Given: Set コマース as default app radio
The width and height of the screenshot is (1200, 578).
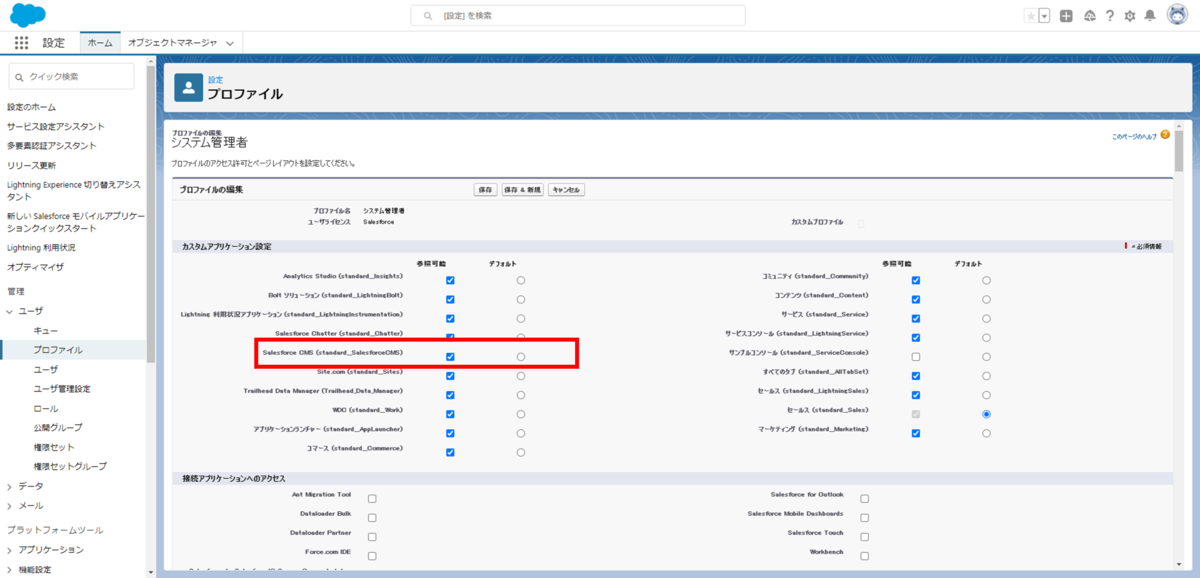Looking at the screenshot, I should (x=521, y=452).
